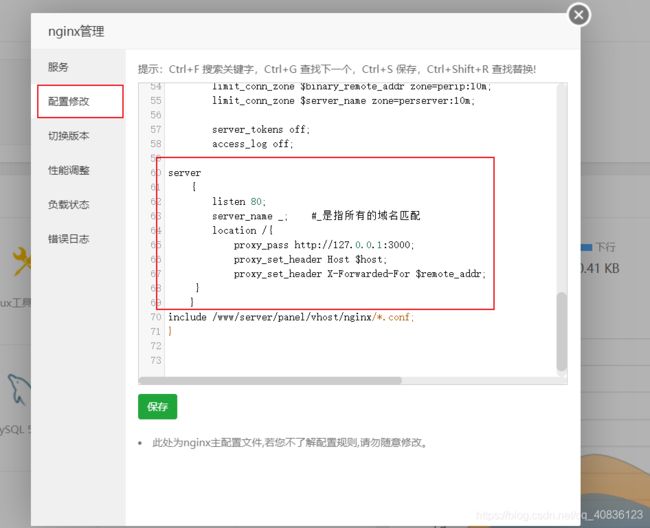The height and width of the screenshot is (528, 650).
Task: Select the 配置修改 tab
Action: 80,102
